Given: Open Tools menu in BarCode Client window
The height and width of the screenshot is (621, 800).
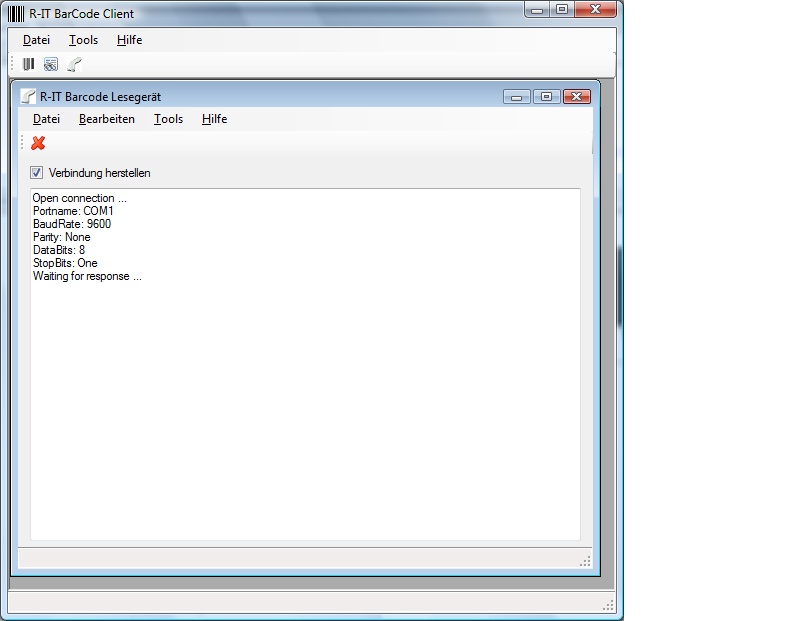Looking at the screenshot, I should (84, 40).
